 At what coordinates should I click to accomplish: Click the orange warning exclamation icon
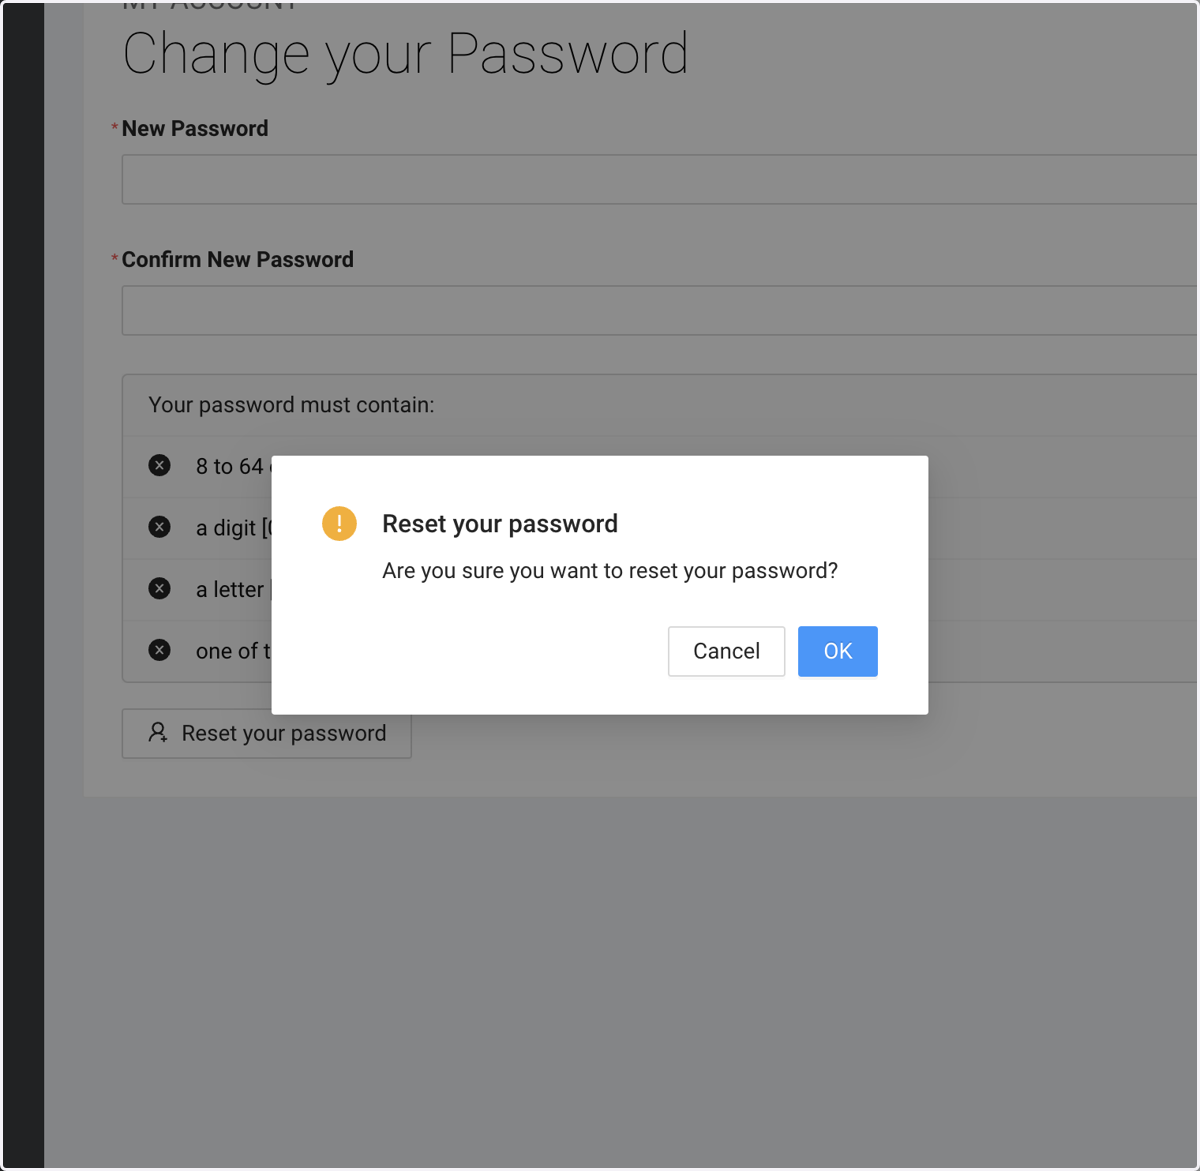[339, 523]
